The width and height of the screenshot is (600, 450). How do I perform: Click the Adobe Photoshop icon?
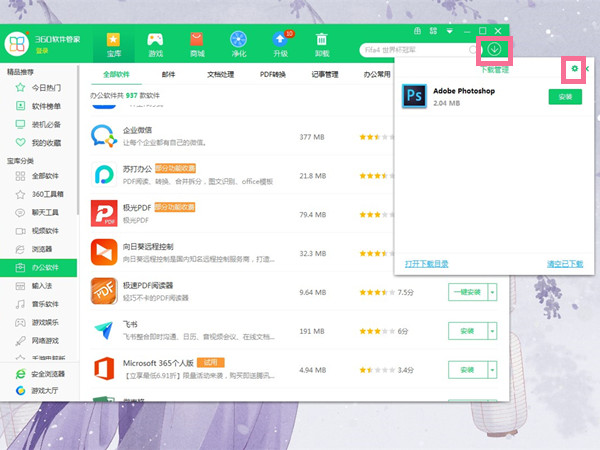(415, 96)
